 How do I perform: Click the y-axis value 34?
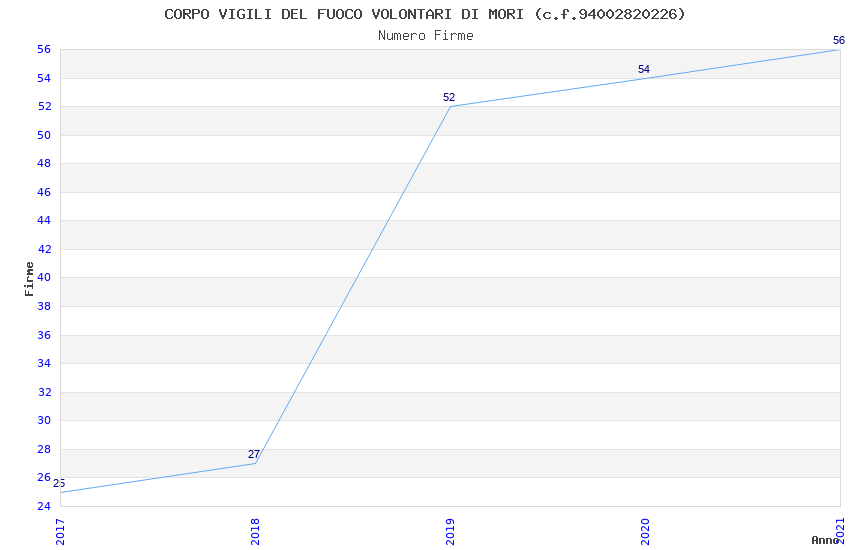pos(44,364)
